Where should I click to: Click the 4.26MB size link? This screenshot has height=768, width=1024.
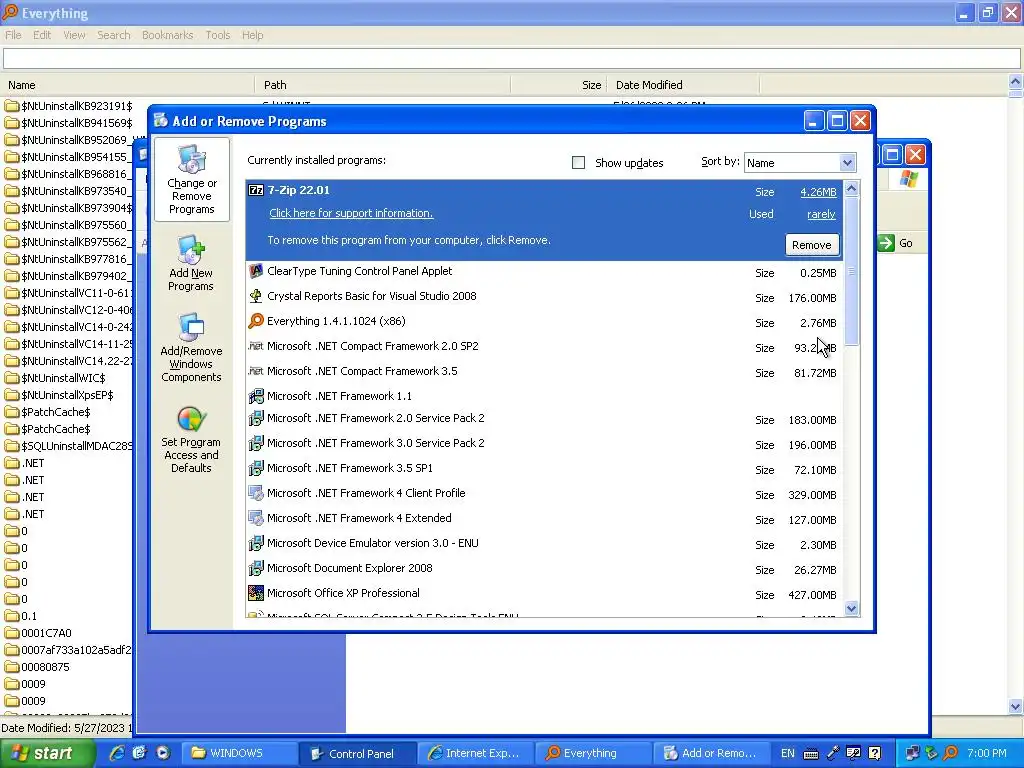[818, 192]
